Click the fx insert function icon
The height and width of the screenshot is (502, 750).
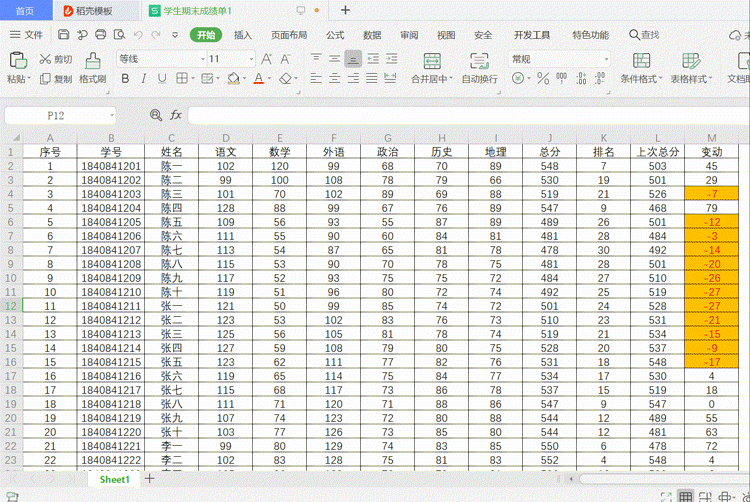(176, 115)
